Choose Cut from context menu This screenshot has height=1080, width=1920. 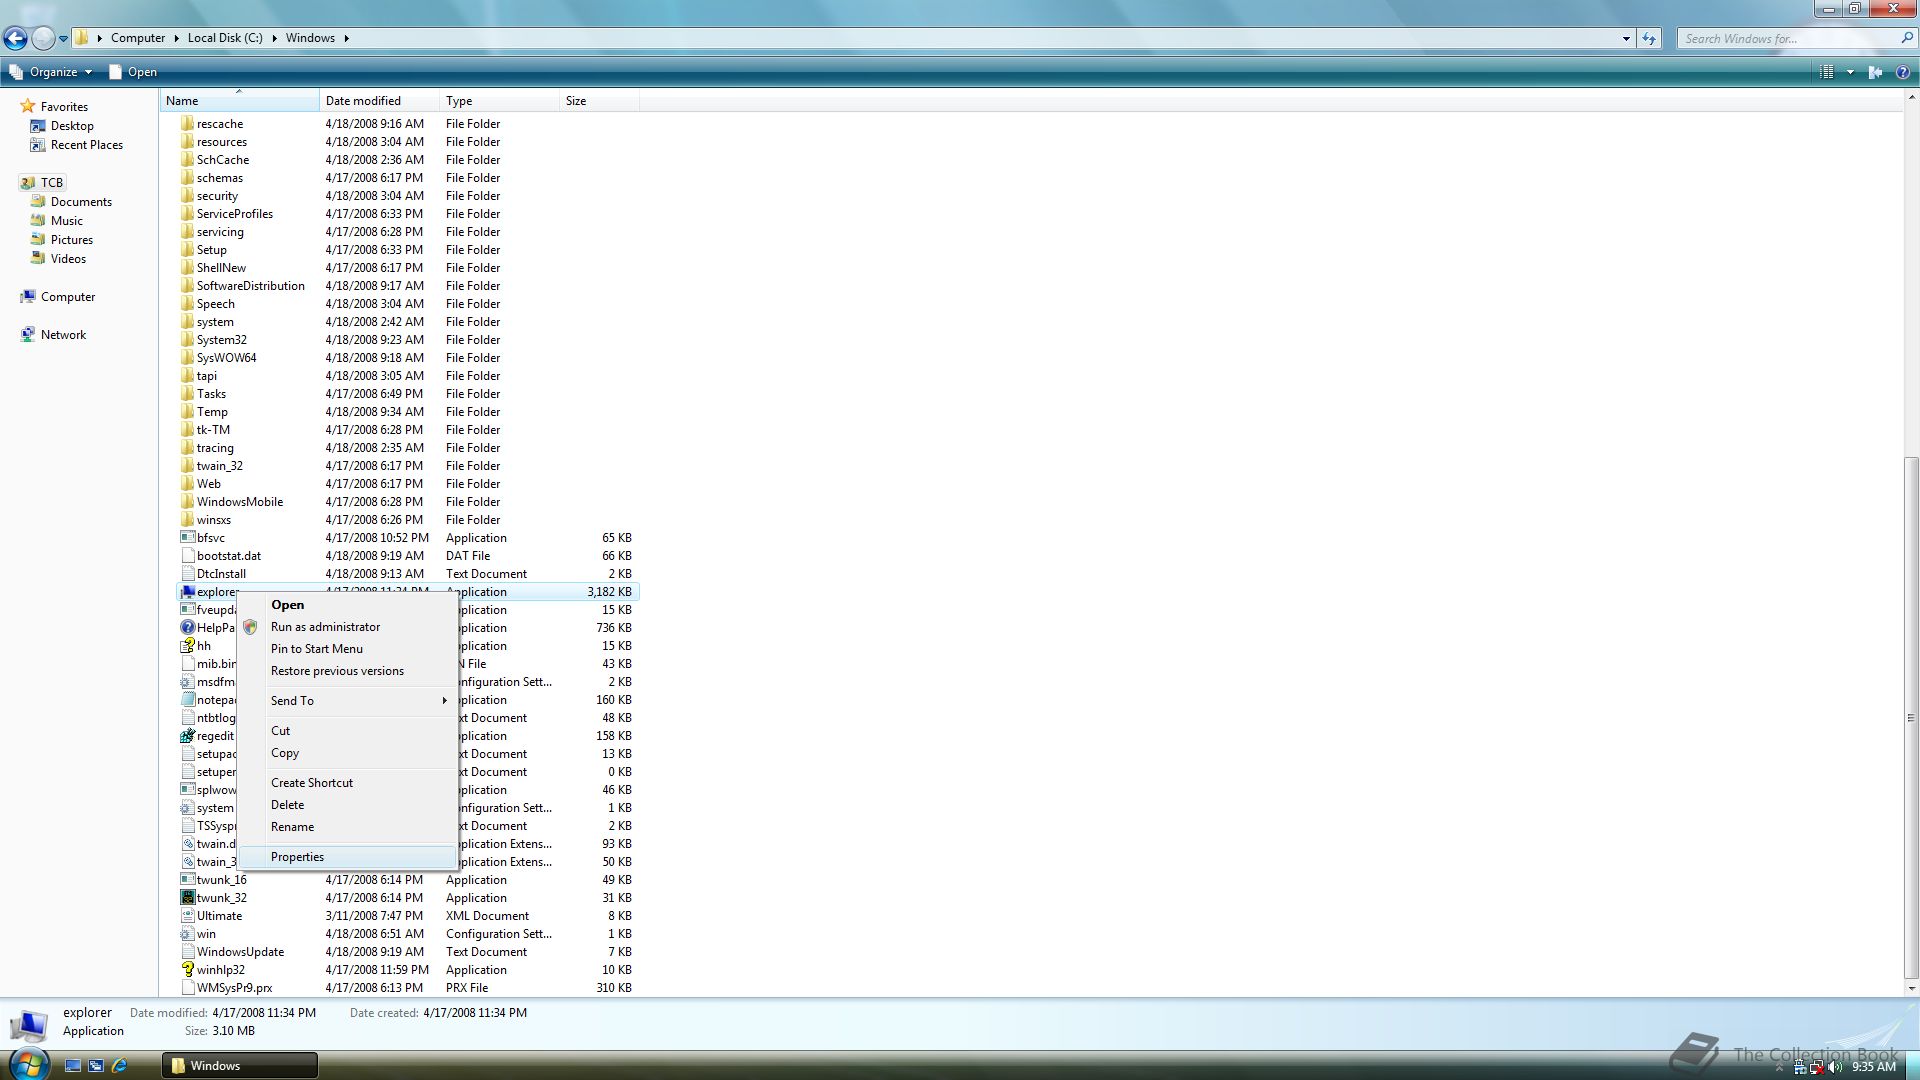348,731
